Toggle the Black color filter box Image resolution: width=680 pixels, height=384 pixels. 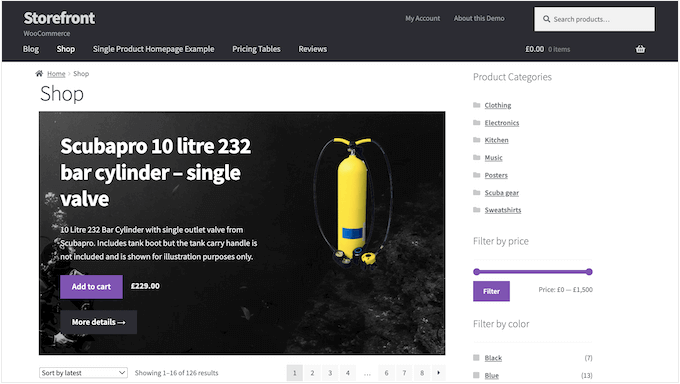(x=476, y=358)
